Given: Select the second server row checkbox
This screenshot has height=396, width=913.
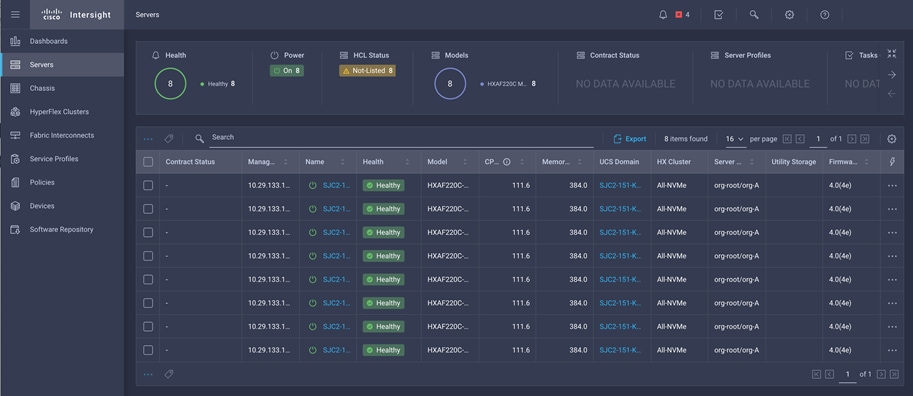Looking at the screenshot, I should tap(148, 208).
